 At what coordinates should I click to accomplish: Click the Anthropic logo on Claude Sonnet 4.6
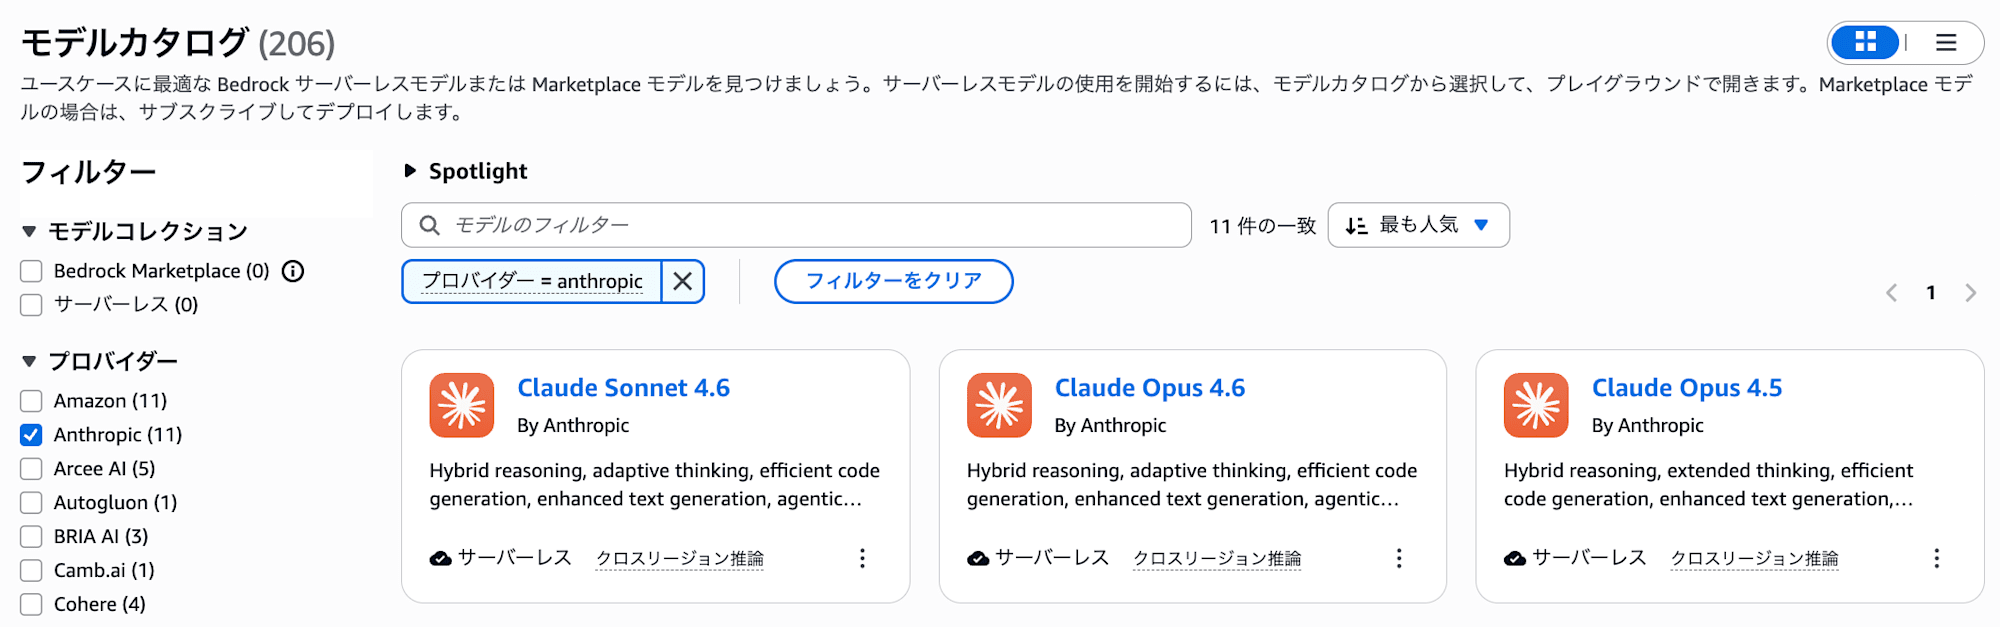point(461,405)
